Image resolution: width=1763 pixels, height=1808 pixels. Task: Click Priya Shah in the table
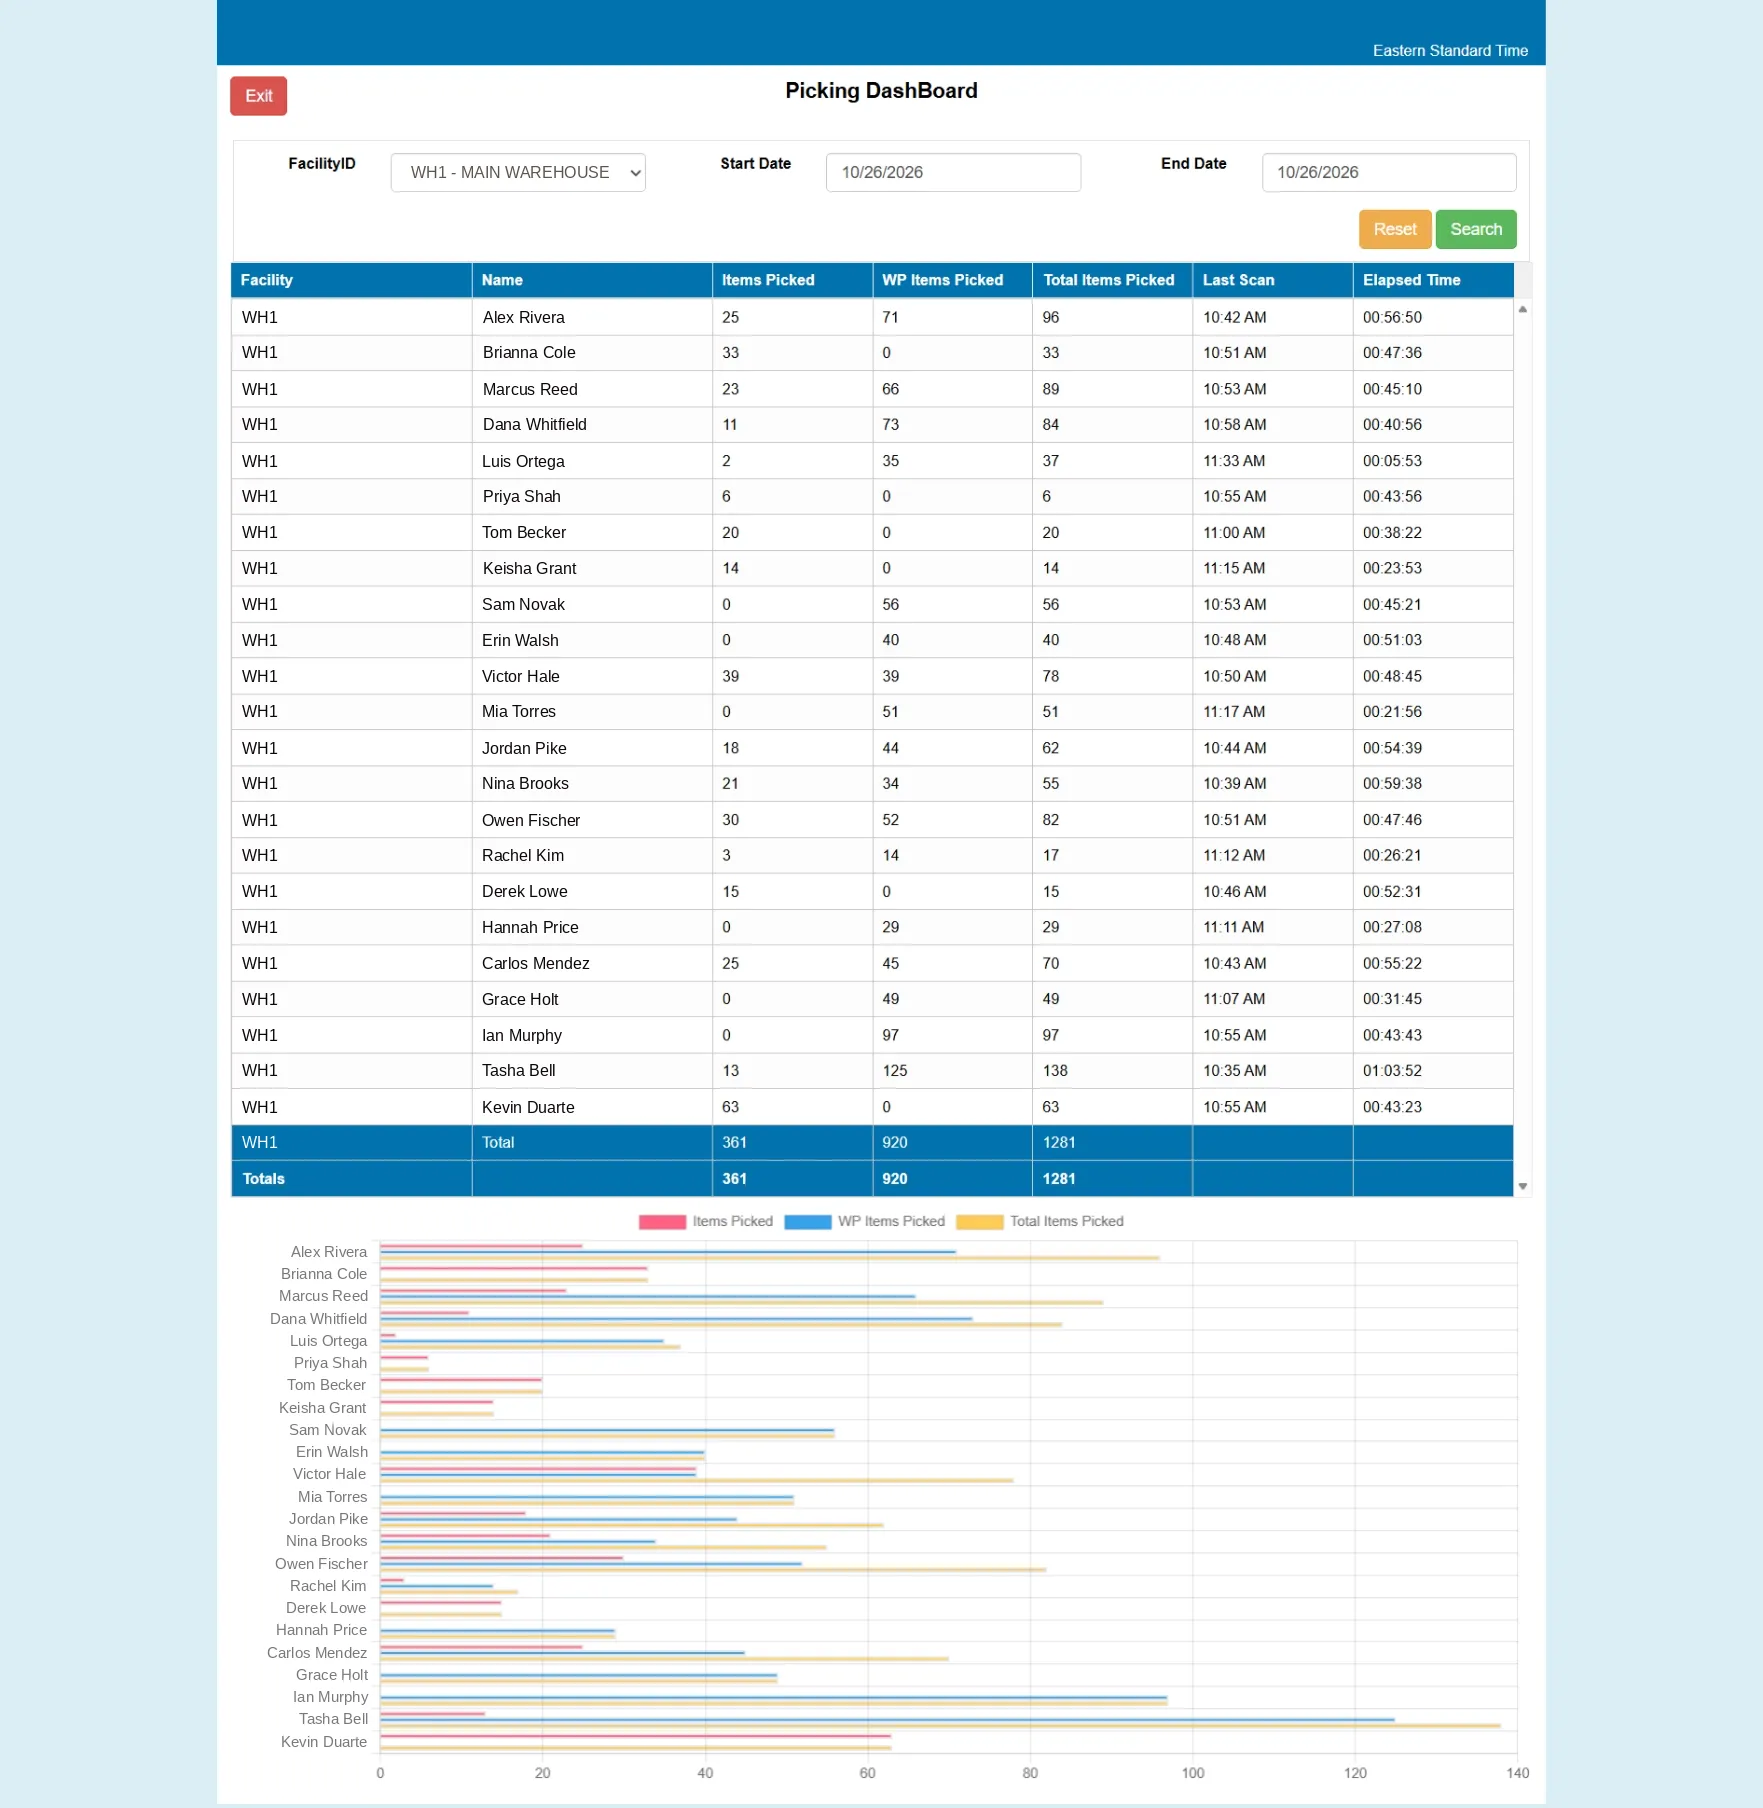[521, 496]
